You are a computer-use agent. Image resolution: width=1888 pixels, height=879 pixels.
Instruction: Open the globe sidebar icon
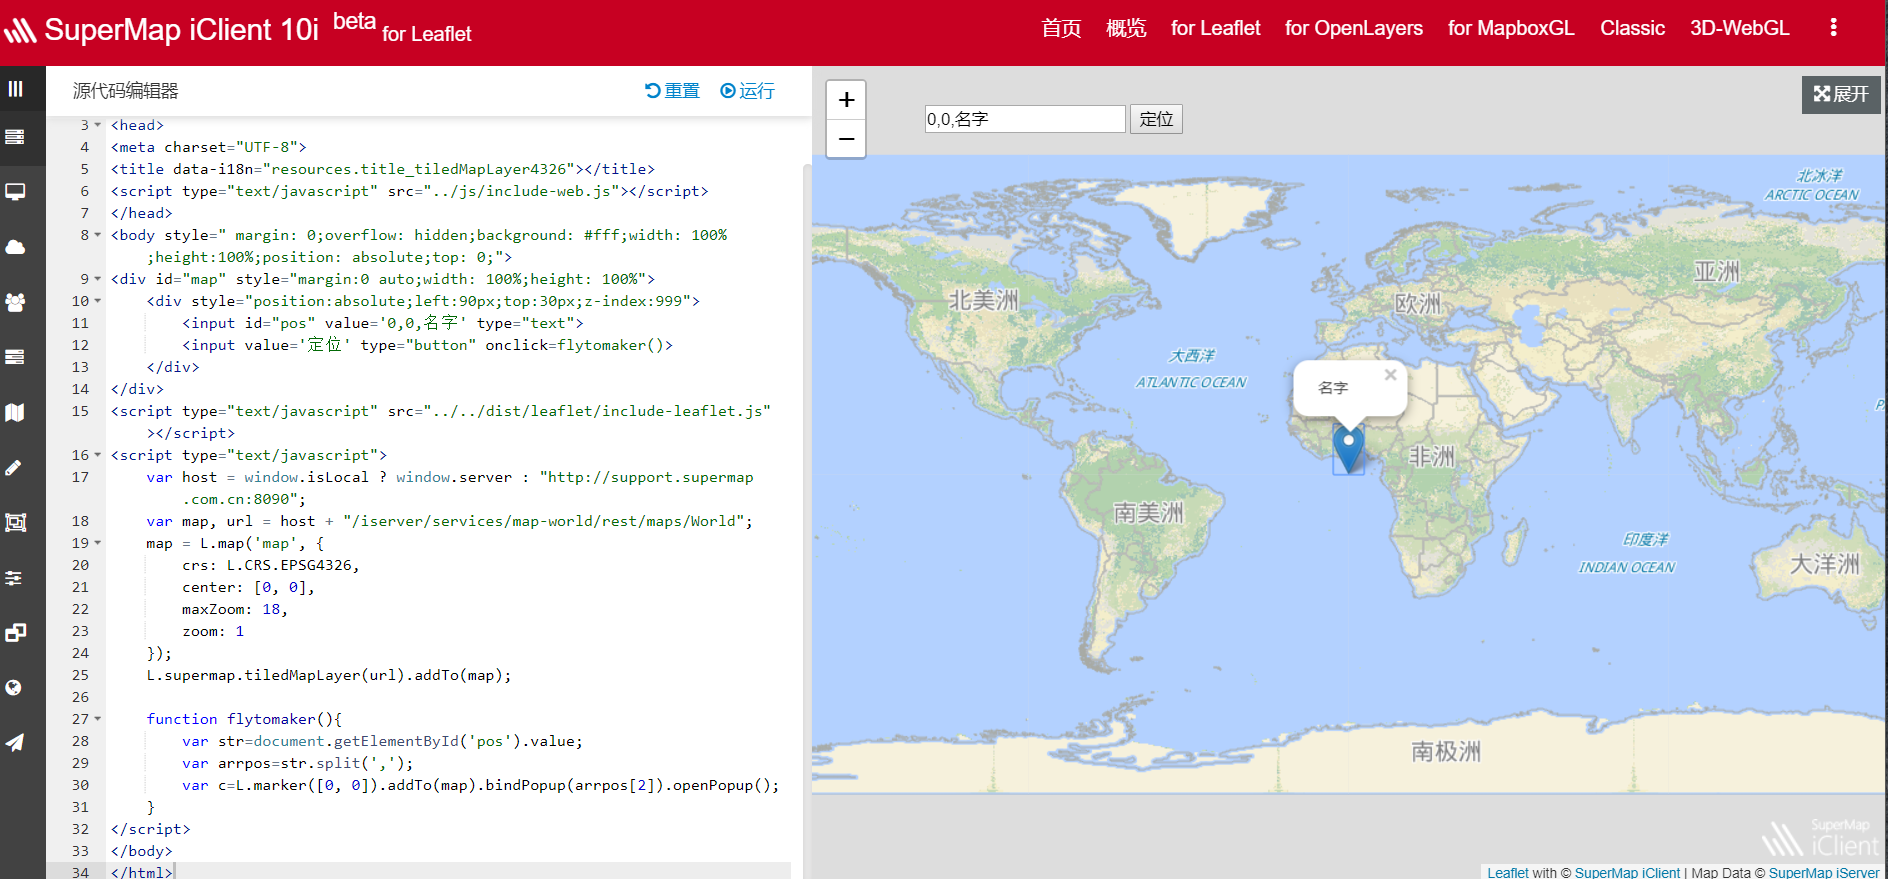pyautogui.click(x=15, y=687)
